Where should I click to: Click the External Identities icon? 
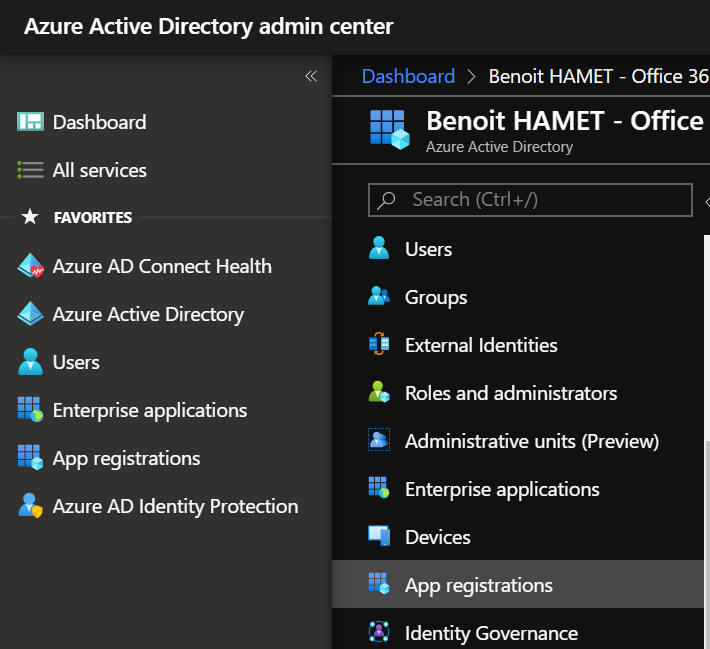(x=379, y=345)
